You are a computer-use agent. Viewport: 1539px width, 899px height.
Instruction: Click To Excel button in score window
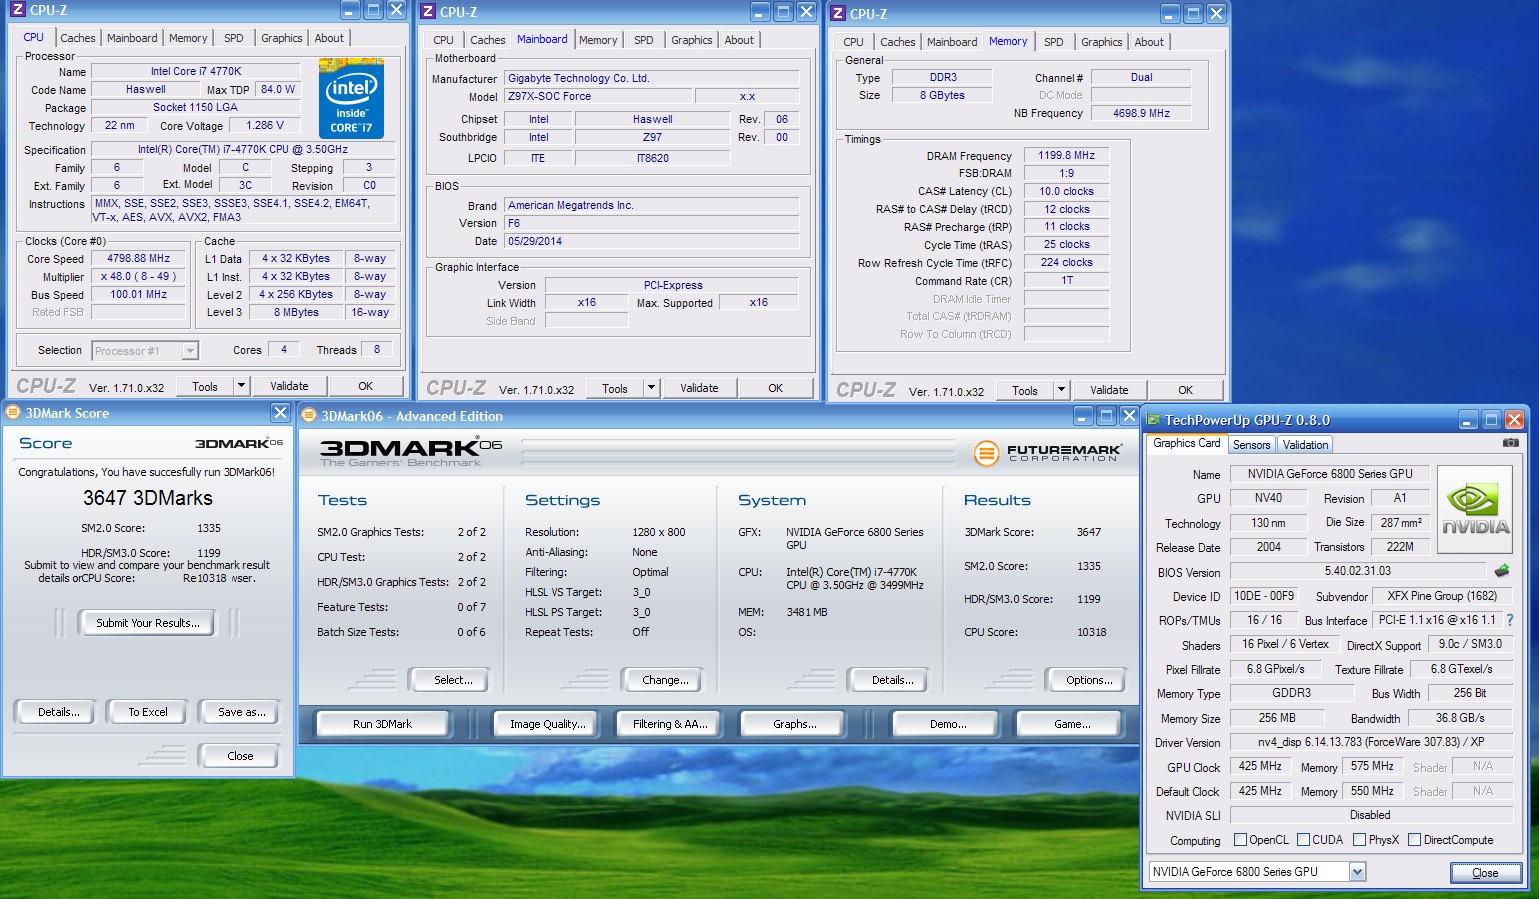(x=148, y=712)
